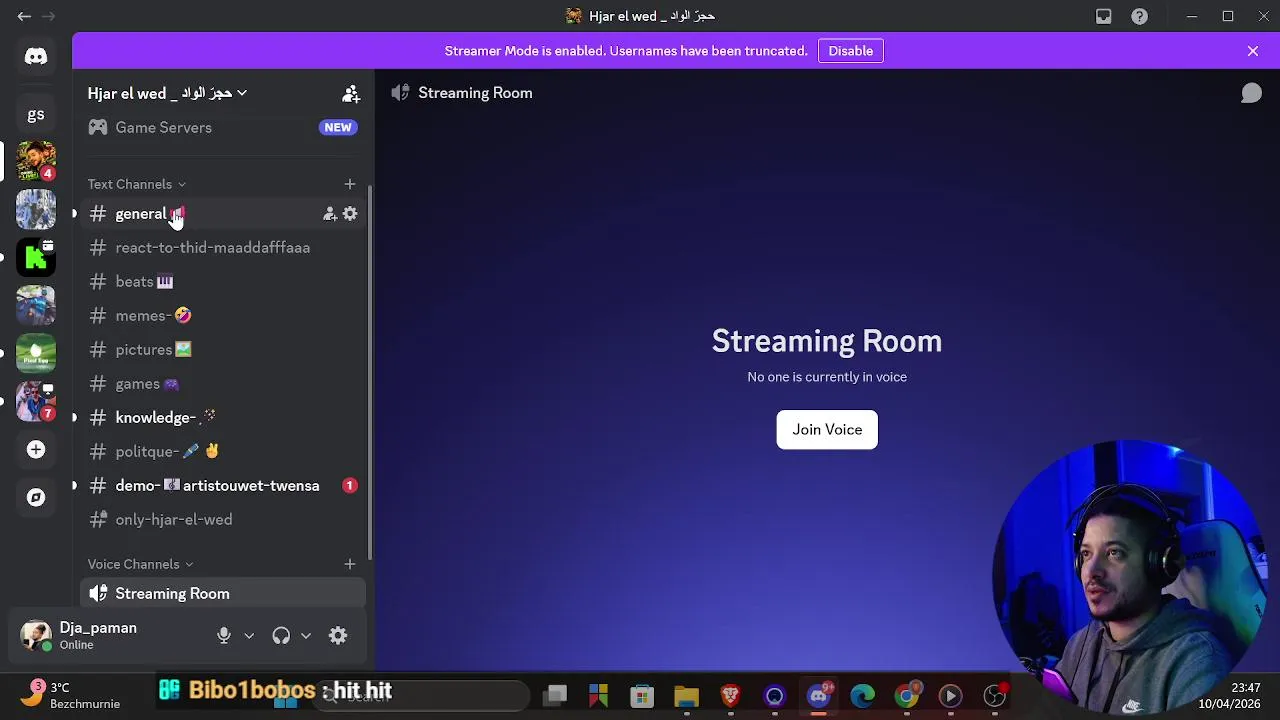Open Discover servers compass icon

36,497
